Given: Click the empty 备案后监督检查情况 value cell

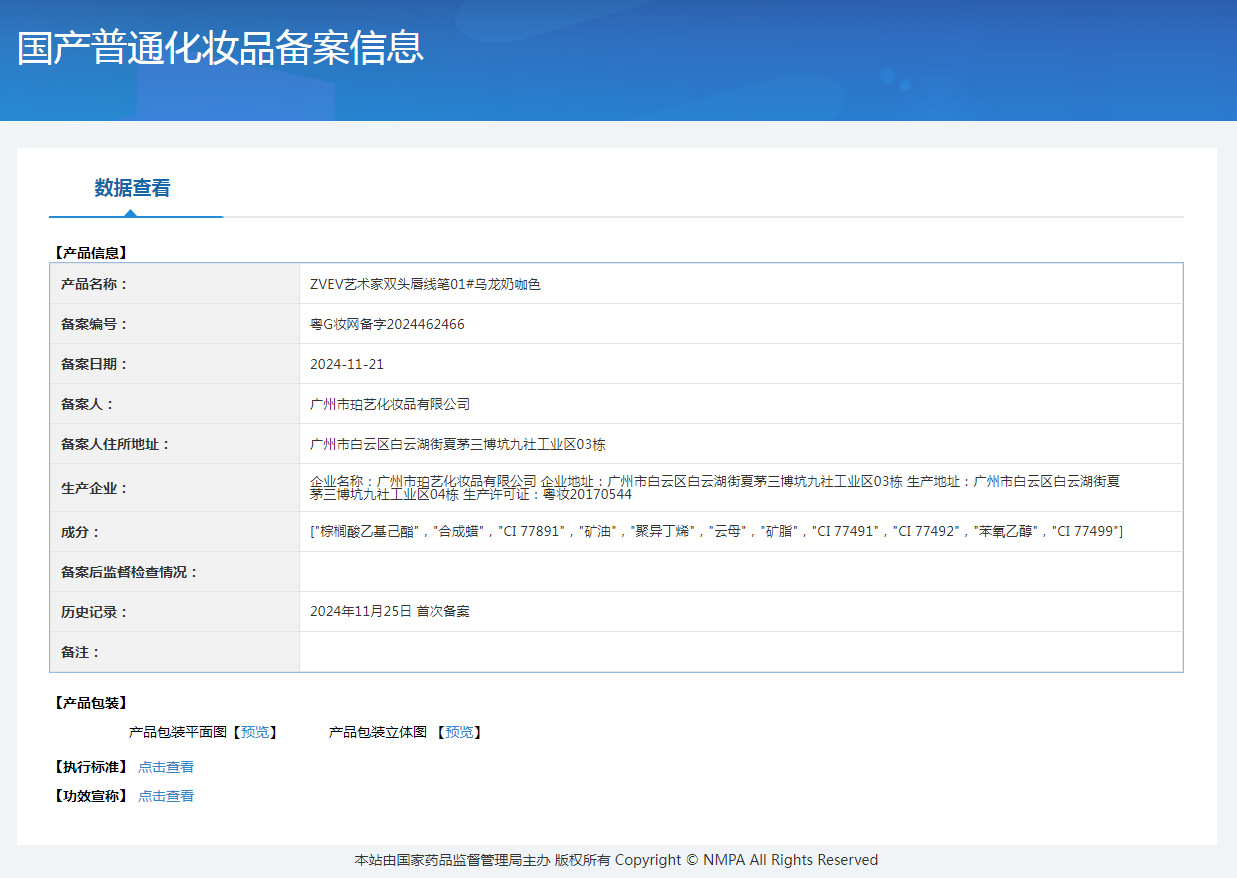Looking at the screenshot, I should 740,572.
